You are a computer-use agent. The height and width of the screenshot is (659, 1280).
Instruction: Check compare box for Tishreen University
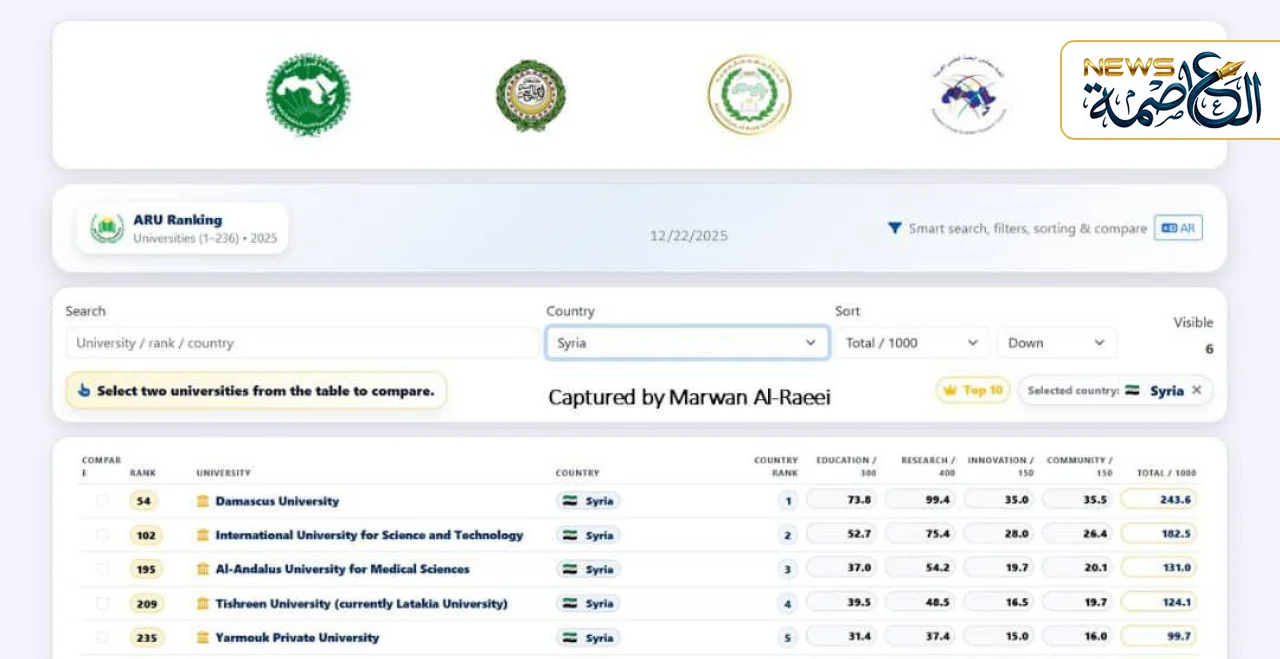coord(102,603)
